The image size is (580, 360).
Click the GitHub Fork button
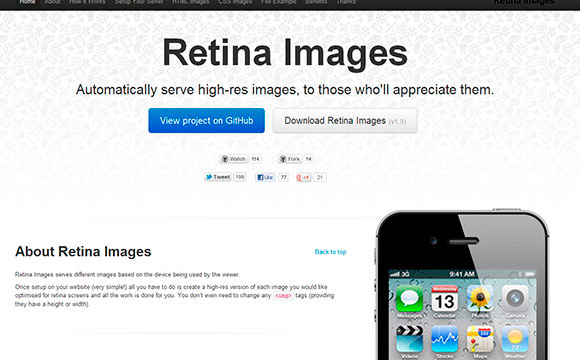tap(290, 159)
